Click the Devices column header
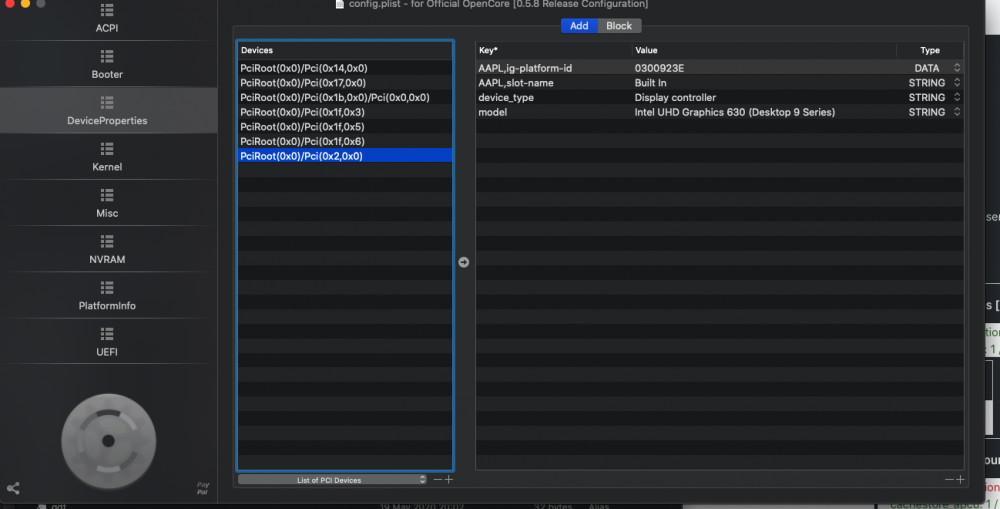The image size is (1000, 509). tap(345, 50)
